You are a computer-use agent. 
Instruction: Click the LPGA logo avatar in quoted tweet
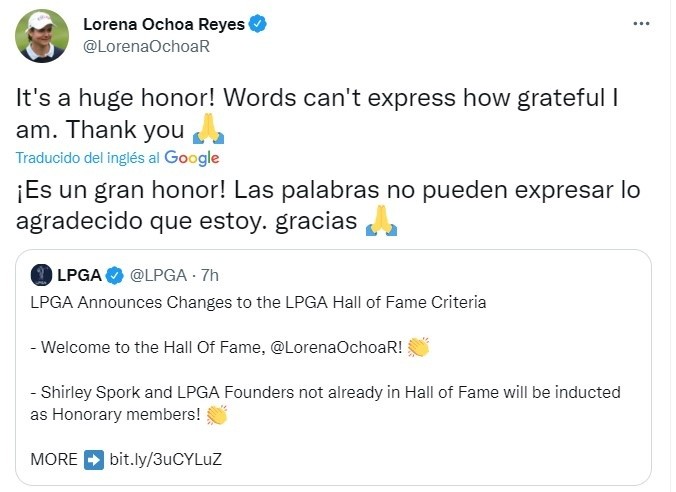click(x=41, y=274)
